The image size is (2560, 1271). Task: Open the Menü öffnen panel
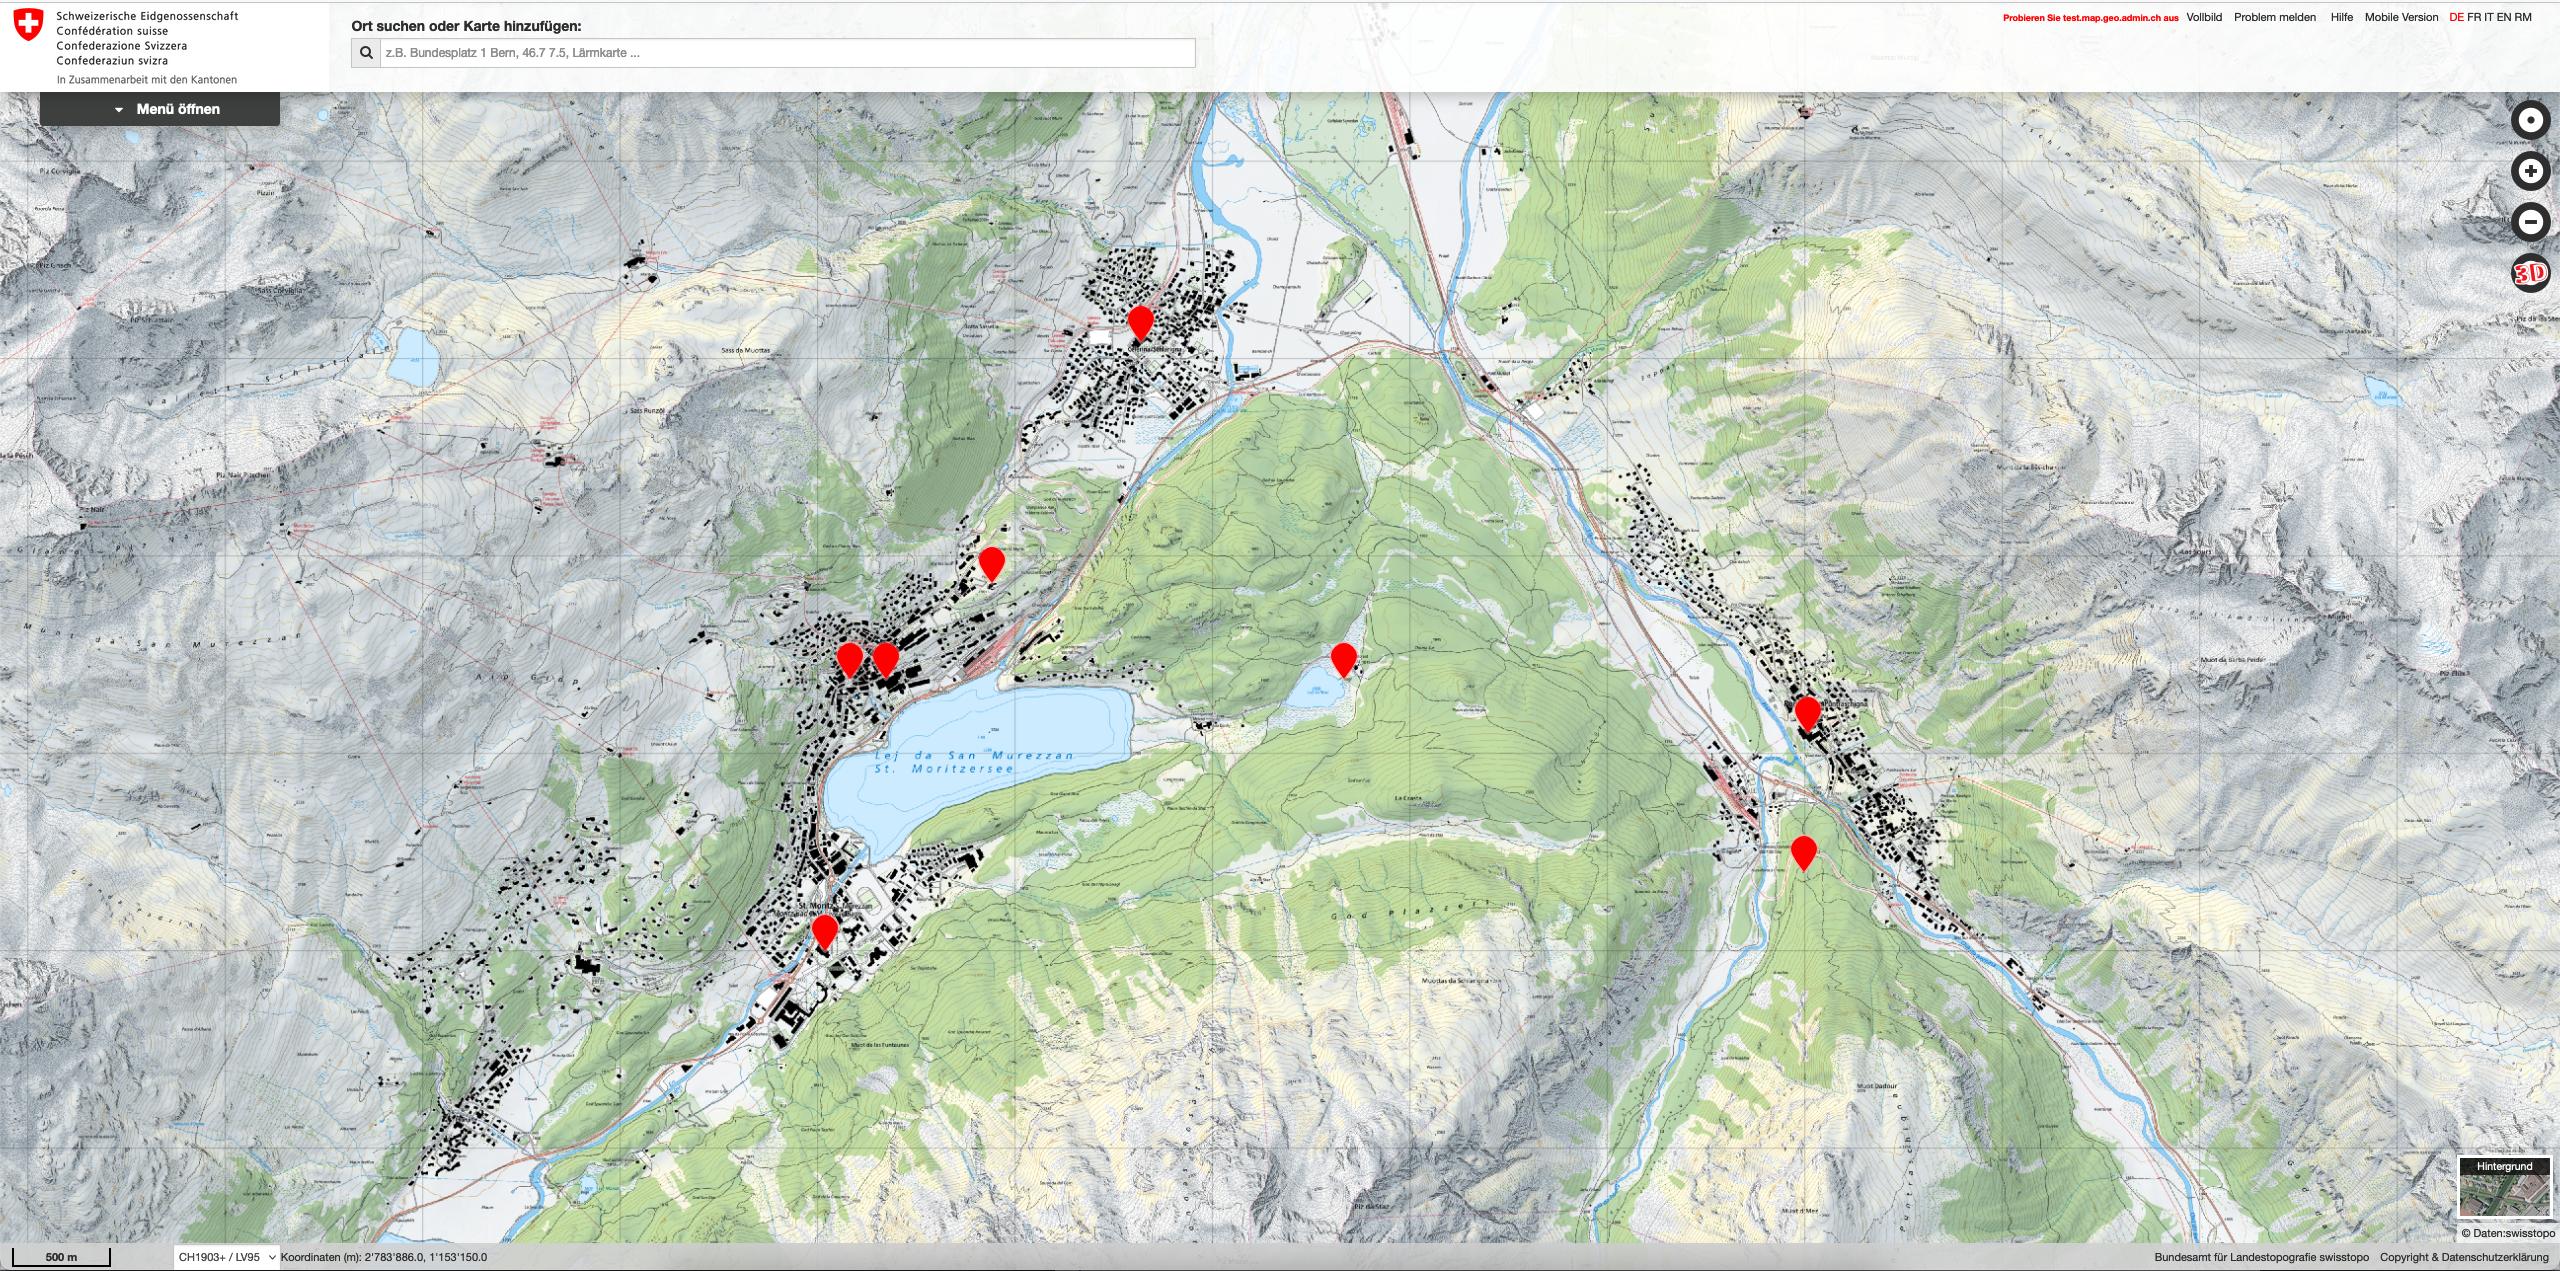[160, 109]
